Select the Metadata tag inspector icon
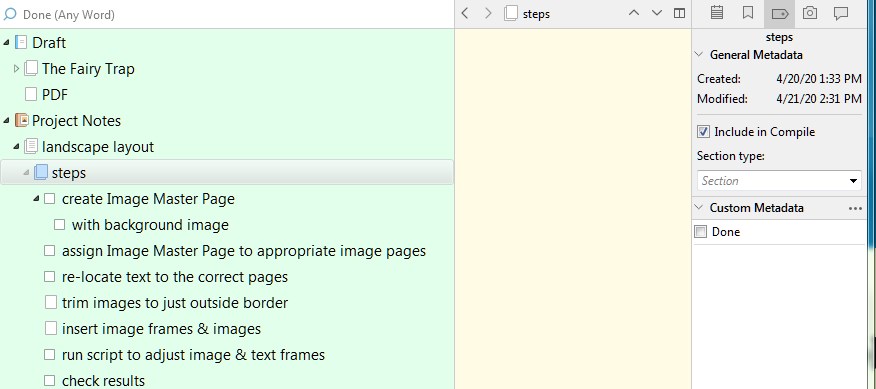The height and width of the screenshot is (389, 876). point(779,14)
